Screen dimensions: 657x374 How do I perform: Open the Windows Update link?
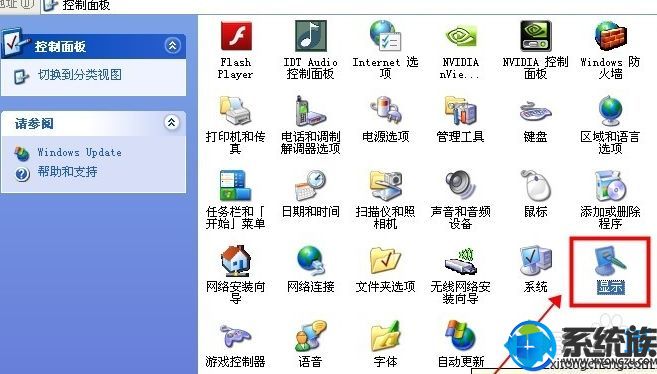click(x=80, y=152)
